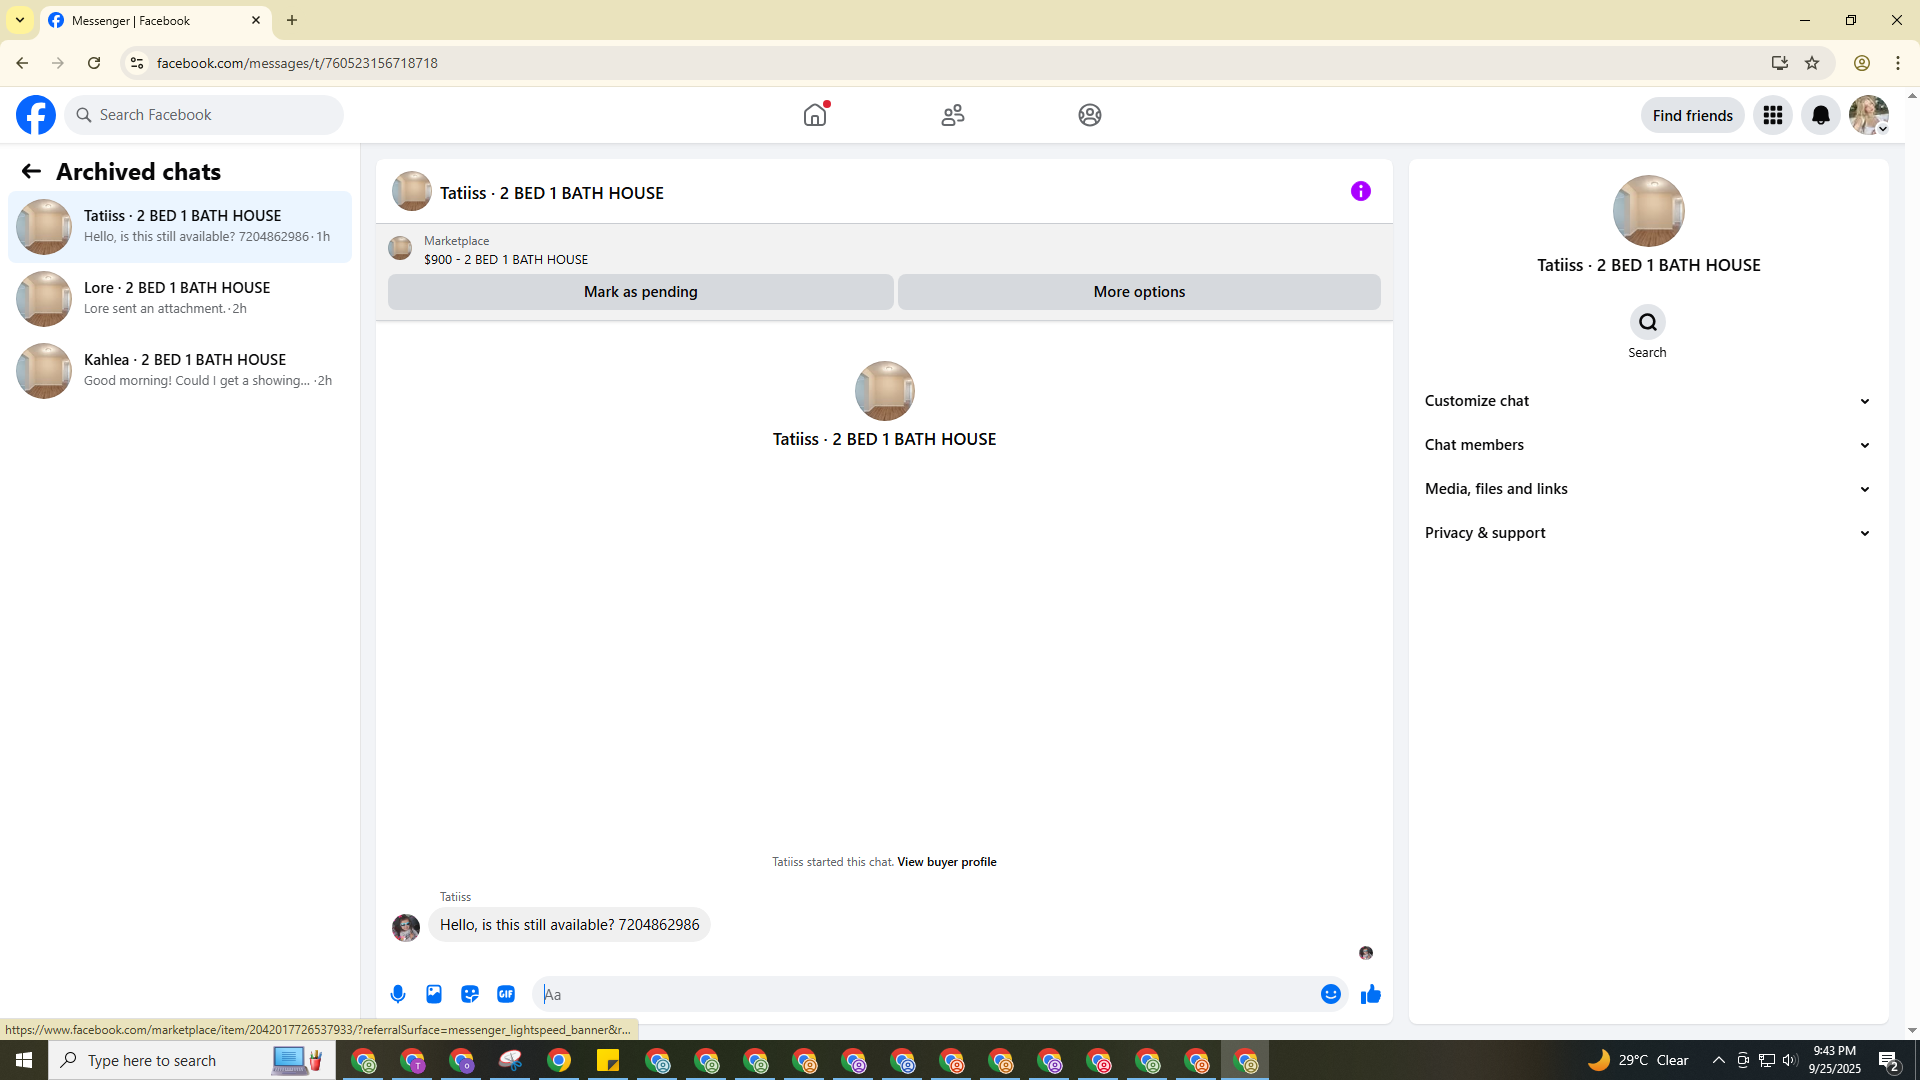
Task: Expand the Customize chat section
Action: coord(1647,401)
